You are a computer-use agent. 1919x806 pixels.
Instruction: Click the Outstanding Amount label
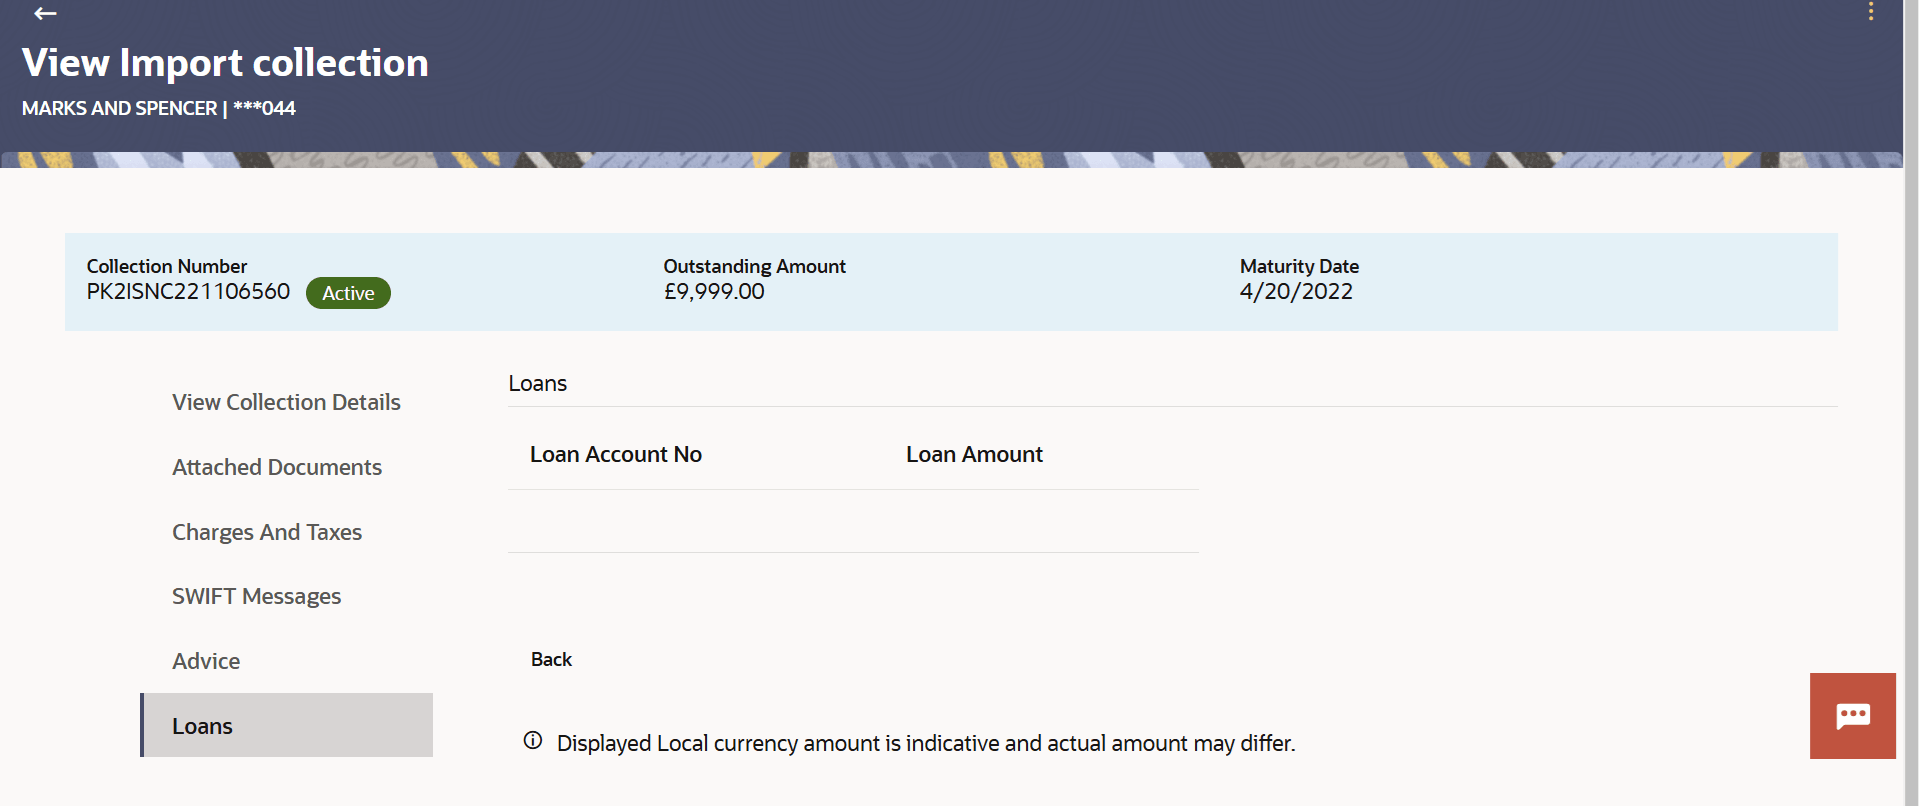coord(754,266)
